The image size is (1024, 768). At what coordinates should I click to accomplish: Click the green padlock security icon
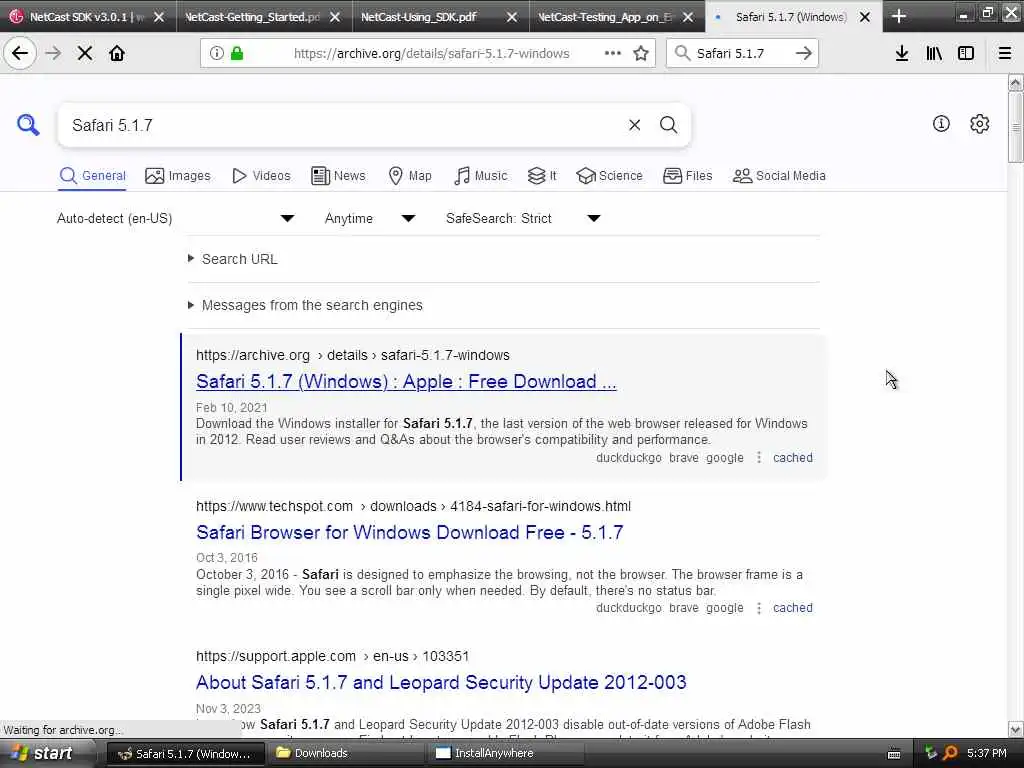pos(237,53)
